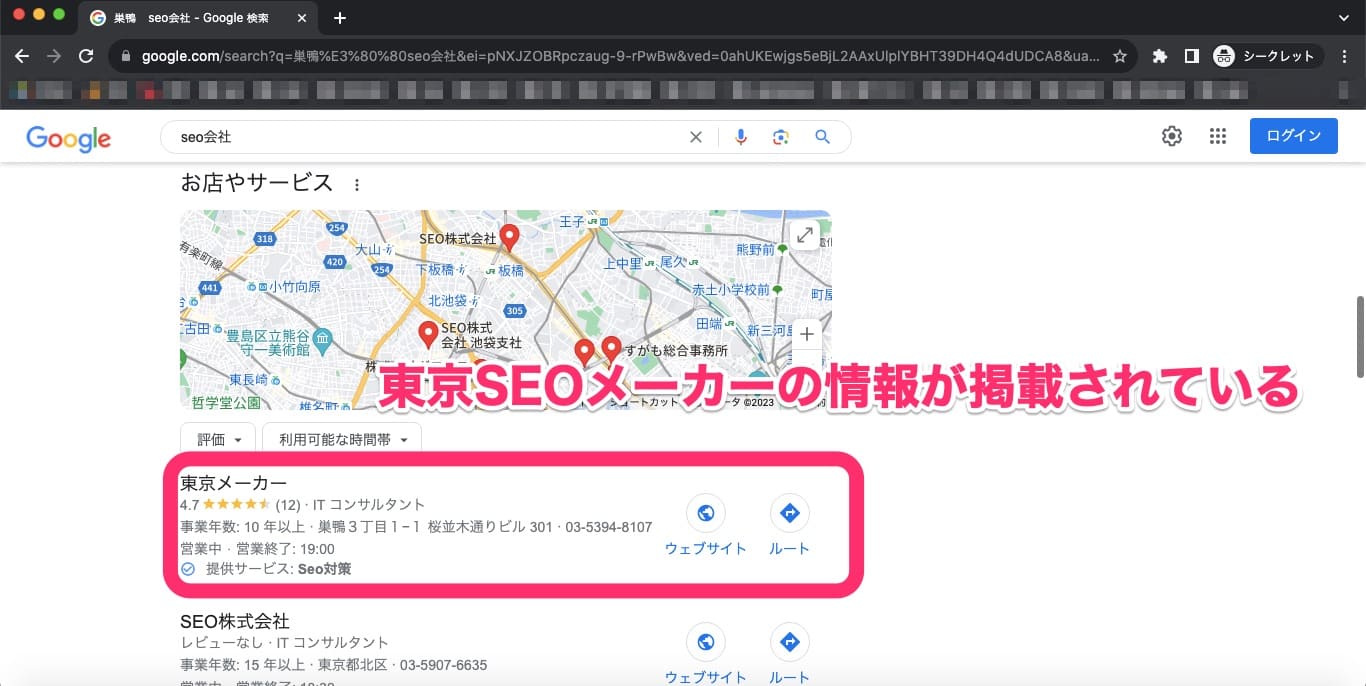Open the Chrome three-dot menu
The height and width of the screenshot is (686, 1366).
click(x=1346, y=56)
